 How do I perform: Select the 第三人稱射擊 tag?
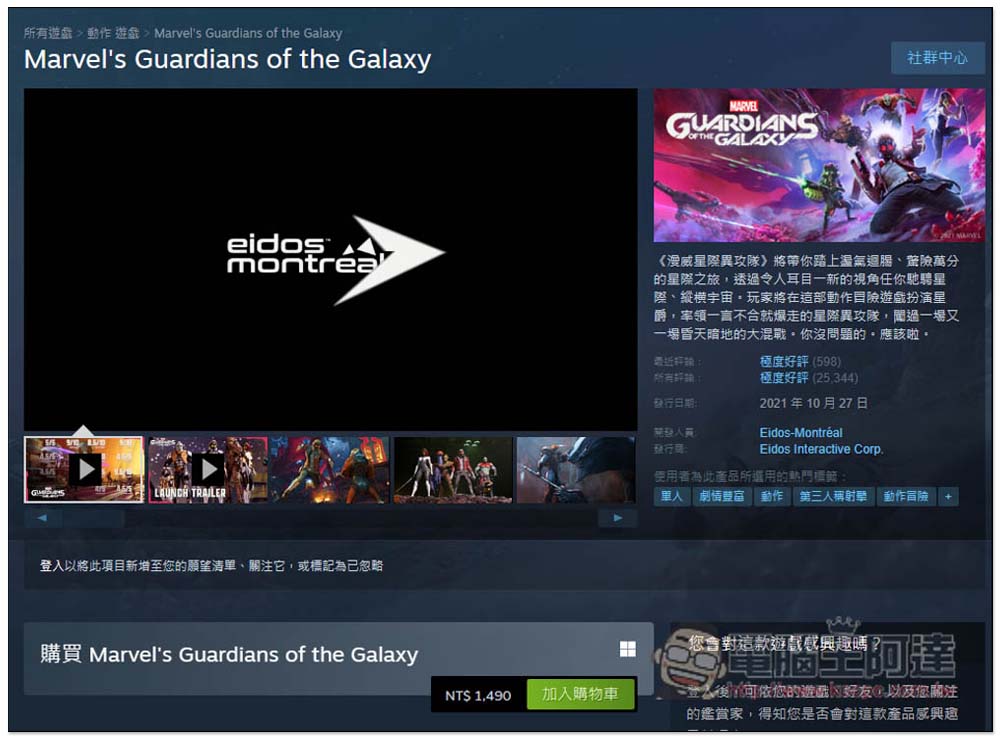coord(833,496)
